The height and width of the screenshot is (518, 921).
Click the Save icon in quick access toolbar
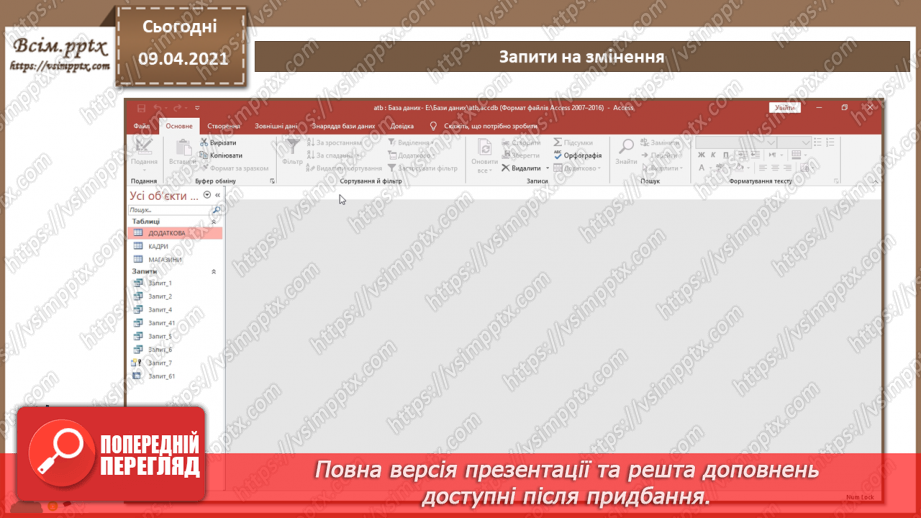(141, 108)
